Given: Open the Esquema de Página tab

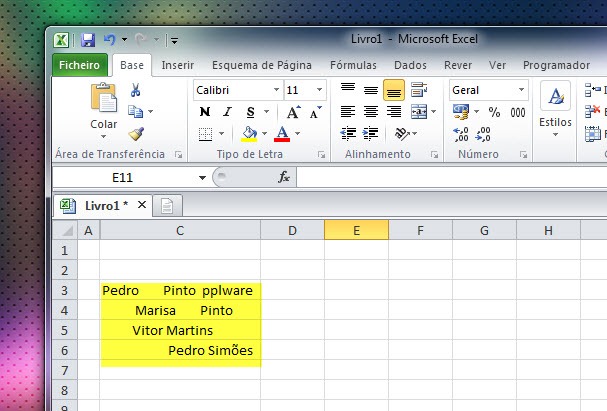Looking at the screenshot, I should tap(262, 65).
